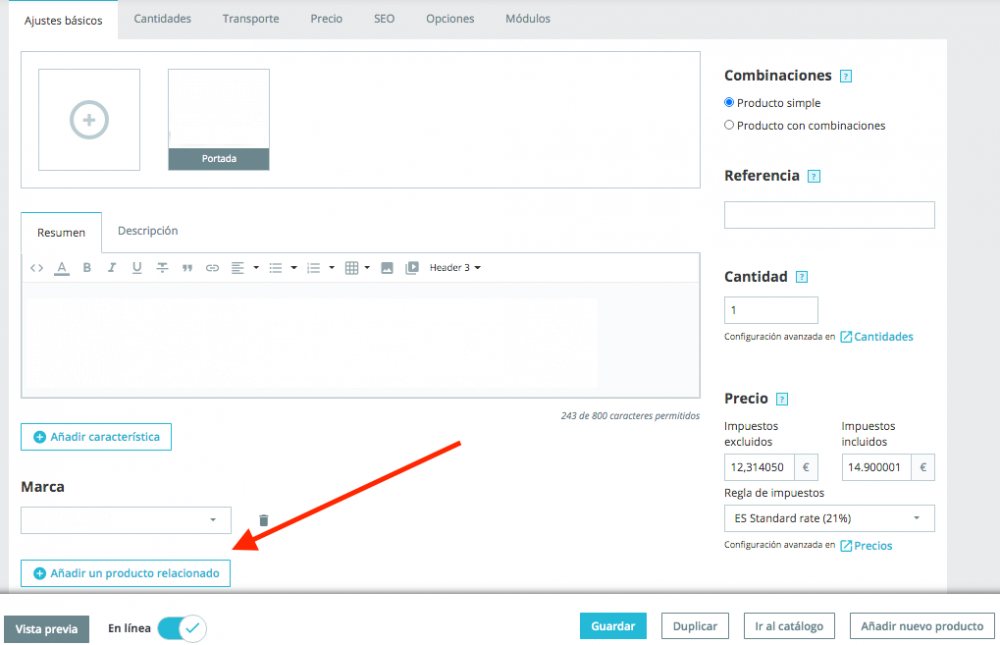
Task: Go to the SEO tab
Action: (x=384, y=19)
